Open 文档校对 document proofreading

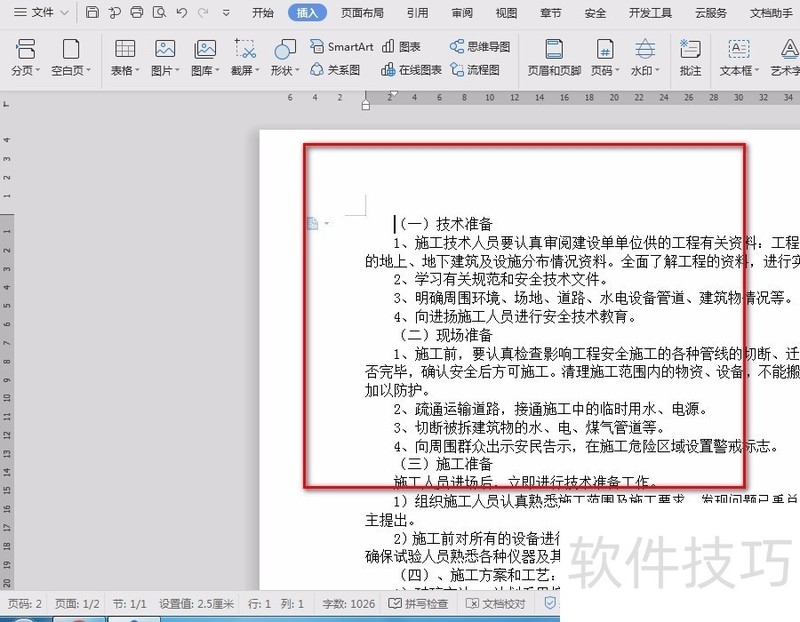click(x=495, y=604)
